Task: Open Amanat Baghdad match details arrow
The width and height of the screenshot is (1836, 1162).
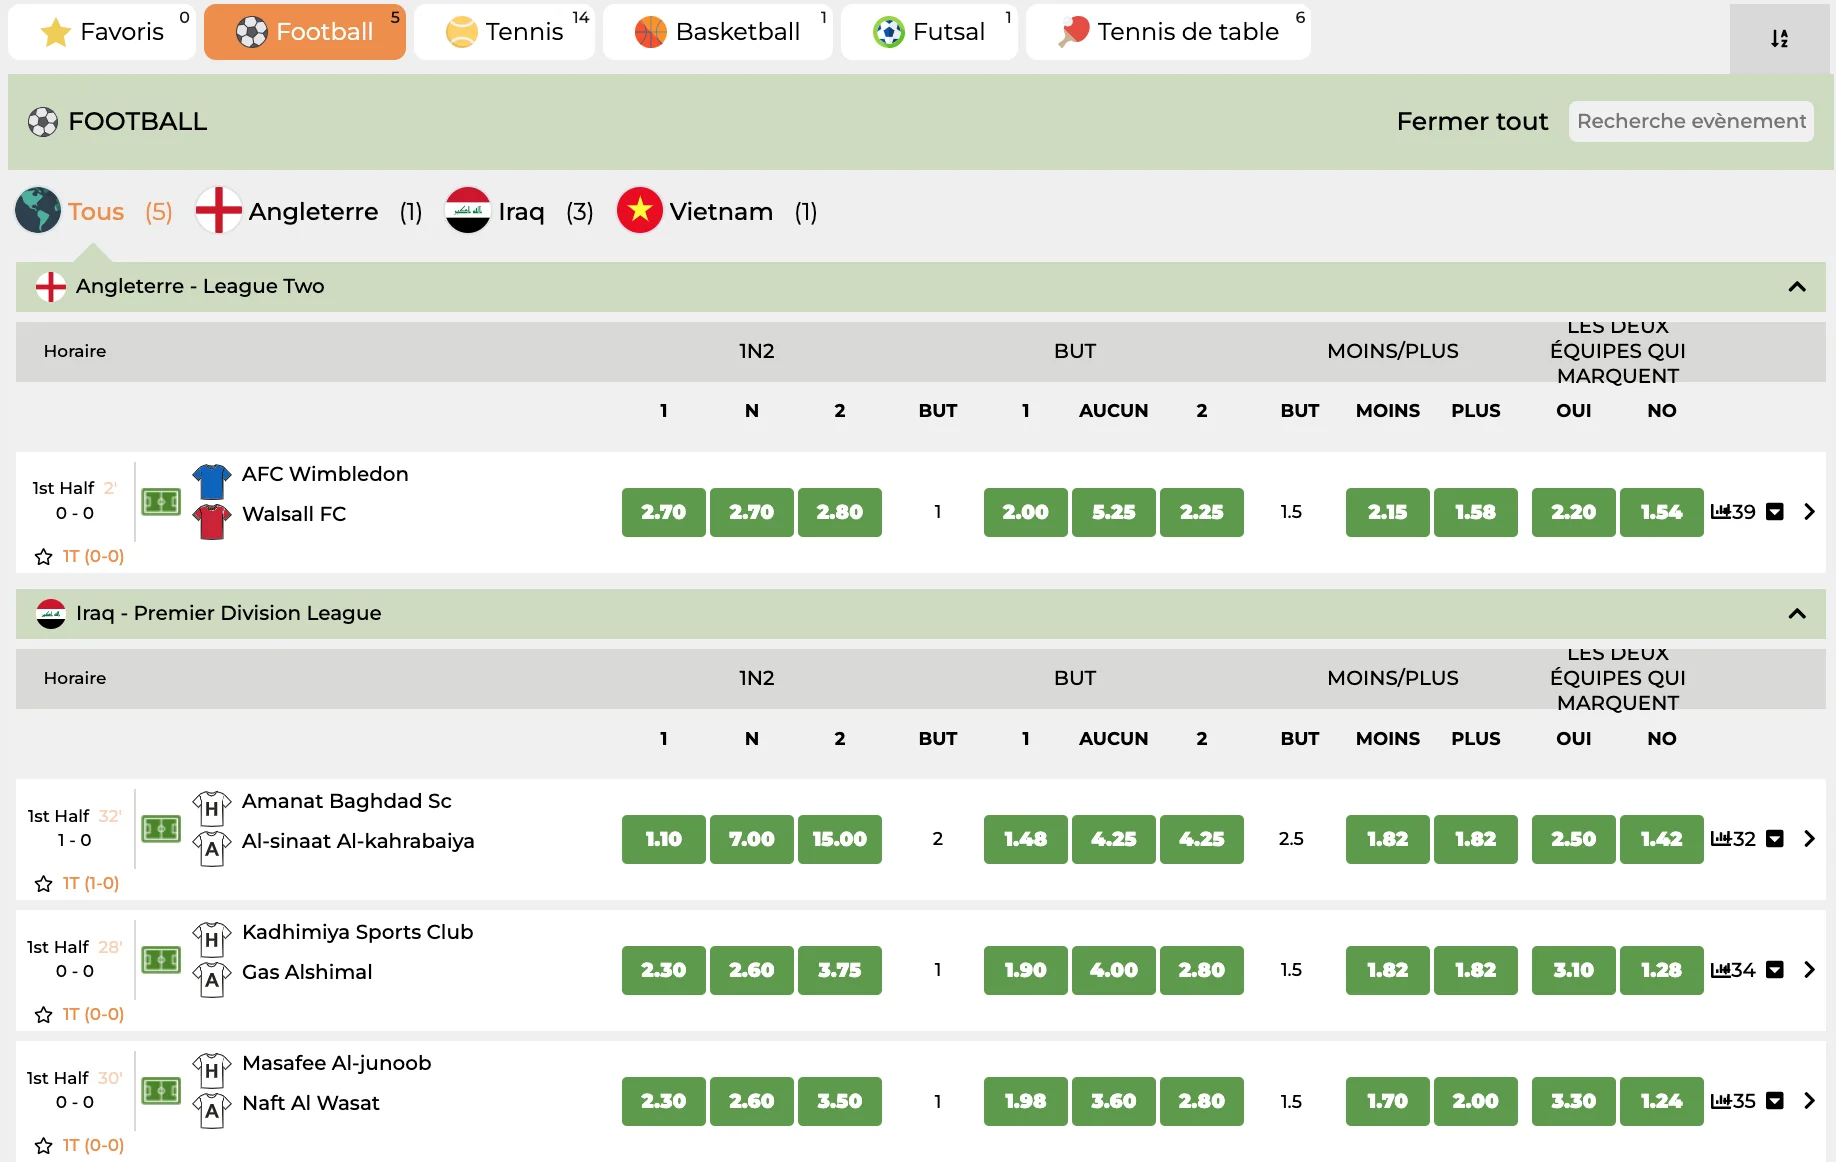Action: click(x=1809, y=839)
